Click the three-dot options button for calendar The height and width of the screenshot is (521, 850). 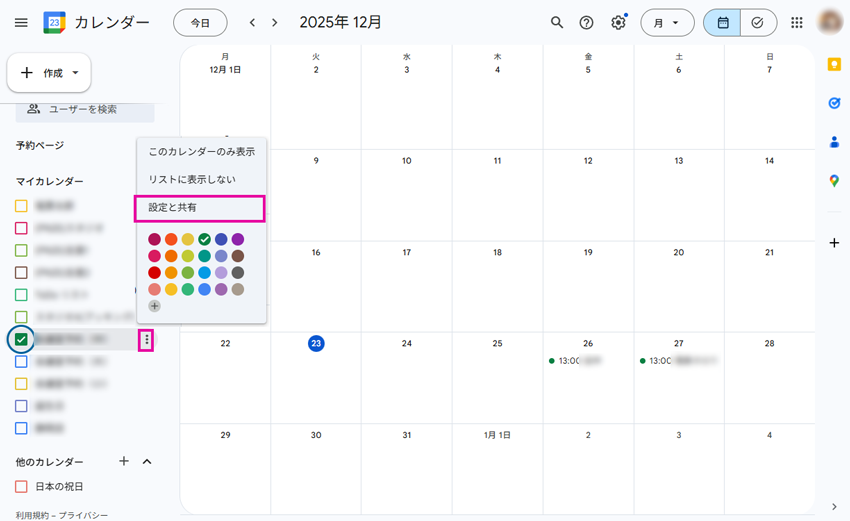147,340
